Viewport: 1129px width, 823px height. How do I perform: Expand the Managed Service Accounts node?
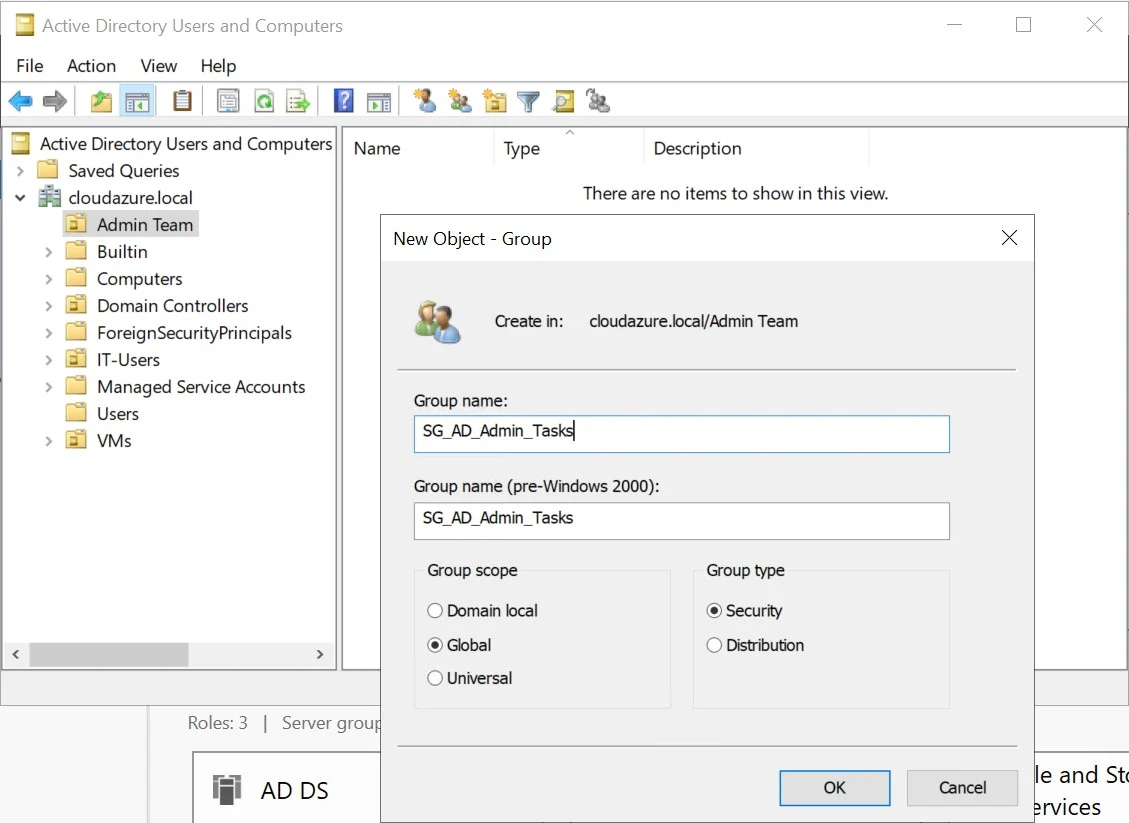[48, 387]
